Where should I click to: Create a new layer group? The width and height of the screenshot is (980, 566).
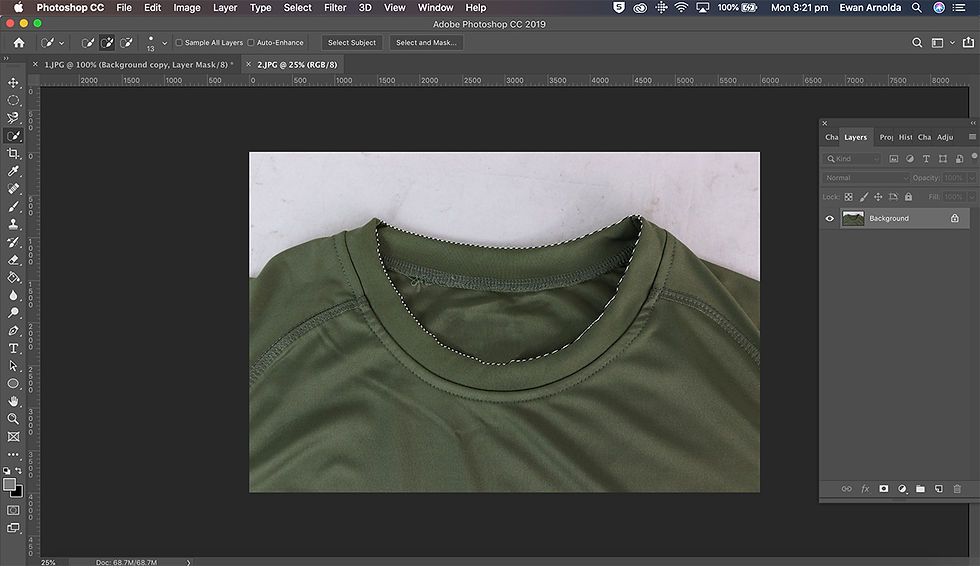pyautogui.click(x=920, y=489)
